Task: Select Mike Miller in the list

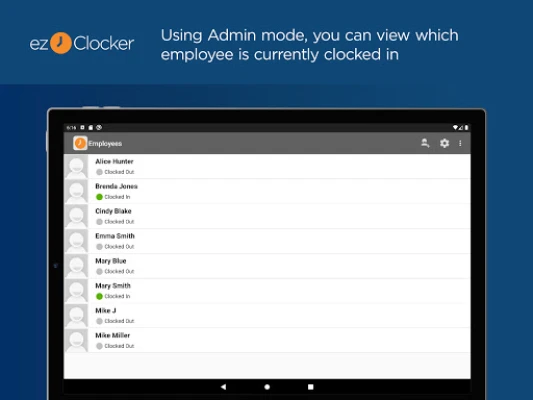Action: click(x=267, y=340)
